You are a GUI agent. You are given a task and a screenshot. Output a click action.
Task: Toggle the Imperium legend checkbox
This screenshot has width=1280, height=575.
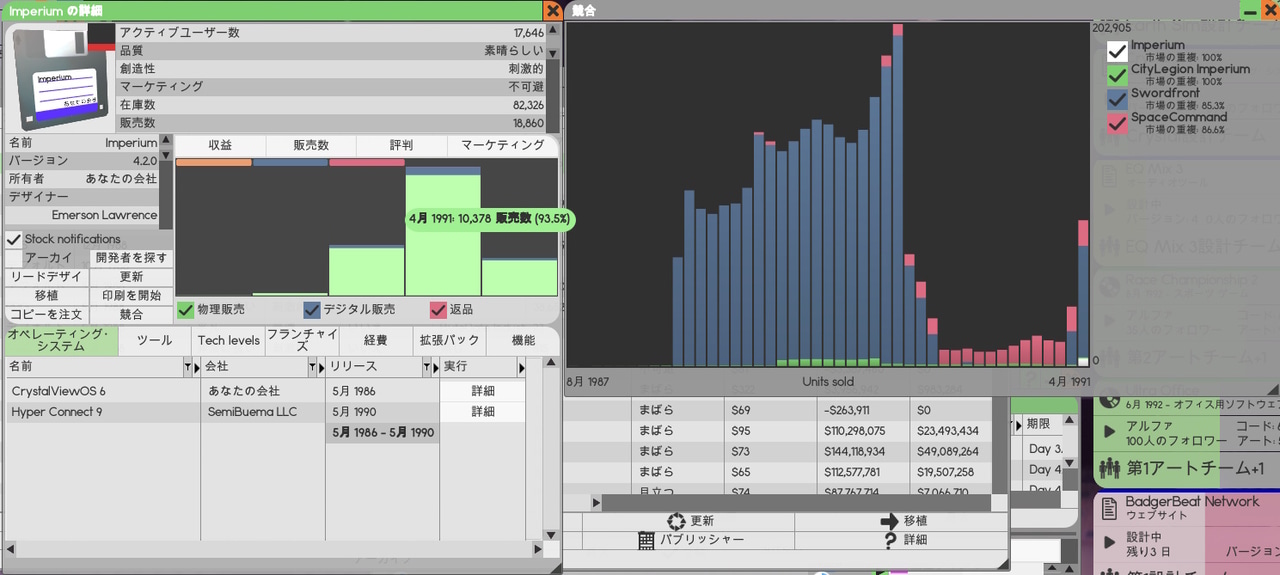coord(1117,51)
